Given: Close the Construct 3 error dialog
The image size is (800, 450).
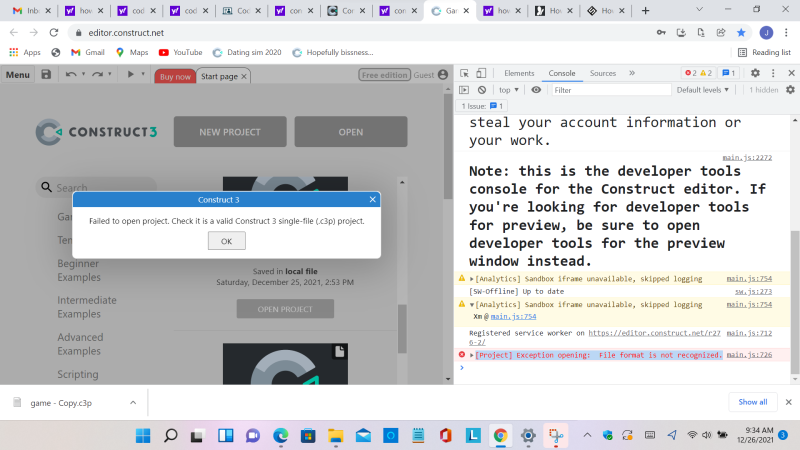Looking at the screenshot, I should 372,199.
